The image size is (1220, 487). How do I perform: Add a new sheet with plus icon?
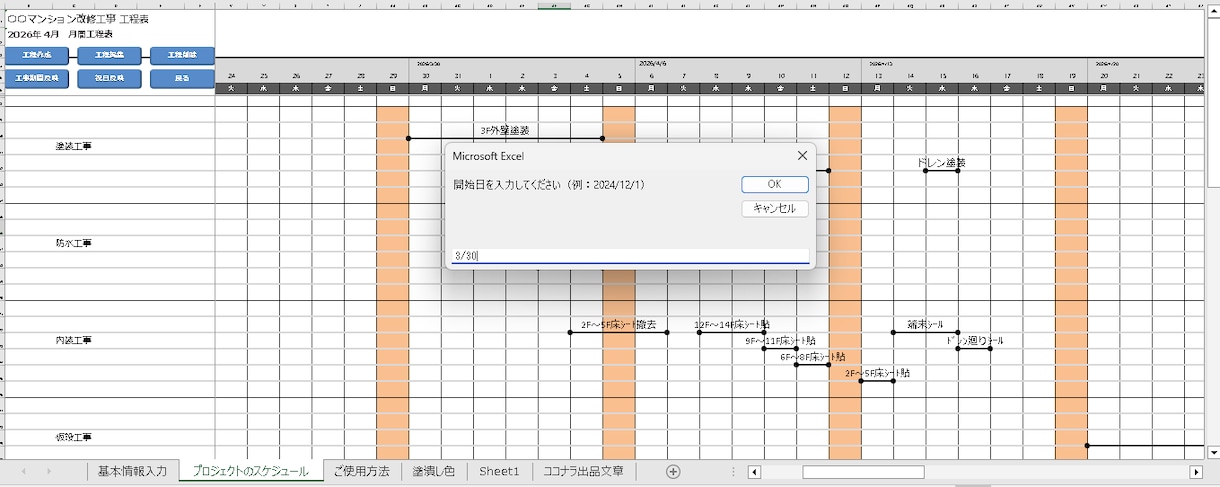[x=673, y=472]
